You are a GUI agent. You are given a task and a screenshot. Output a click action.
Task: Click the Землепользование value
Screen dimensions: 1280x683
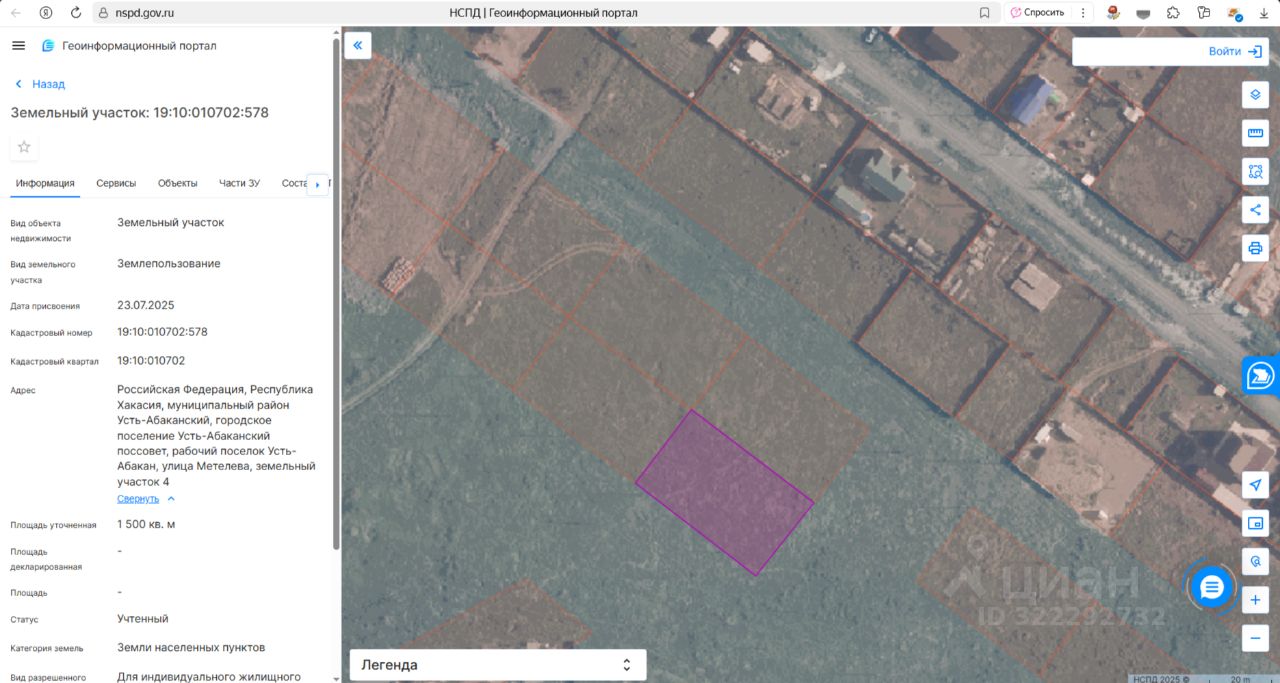pos(169,264)
